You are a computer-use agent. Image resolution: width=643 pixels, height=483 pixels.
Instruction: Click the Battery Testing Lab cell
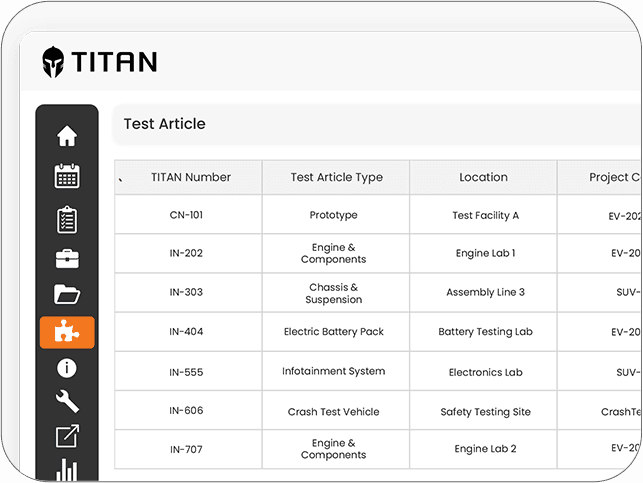pyautogui.click(x=483, y=331)
